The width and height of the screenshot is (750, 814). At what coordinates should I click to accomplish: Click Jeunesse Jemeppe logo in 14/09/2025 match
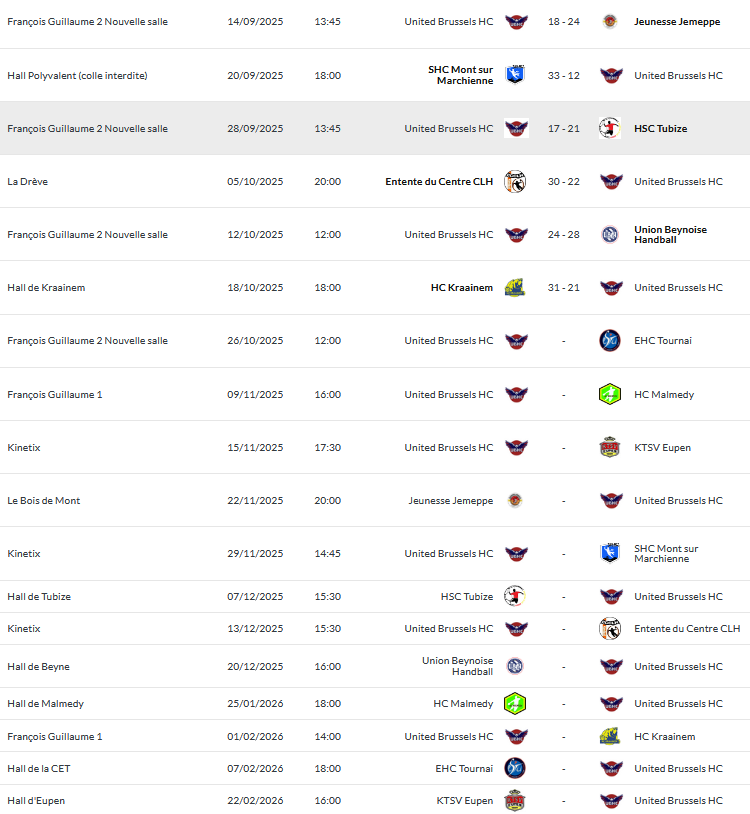[x=610, y=22]
